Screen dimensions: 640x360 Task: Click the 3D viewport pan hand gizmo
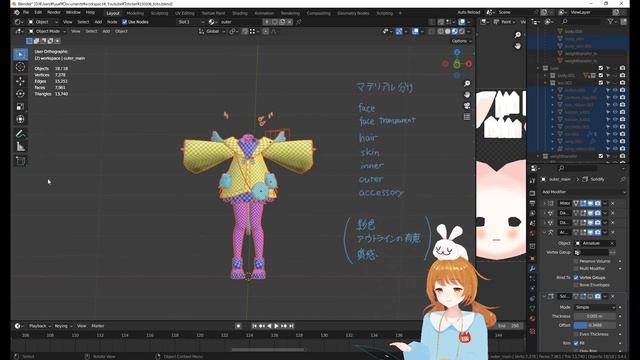[x=467, y=95]
